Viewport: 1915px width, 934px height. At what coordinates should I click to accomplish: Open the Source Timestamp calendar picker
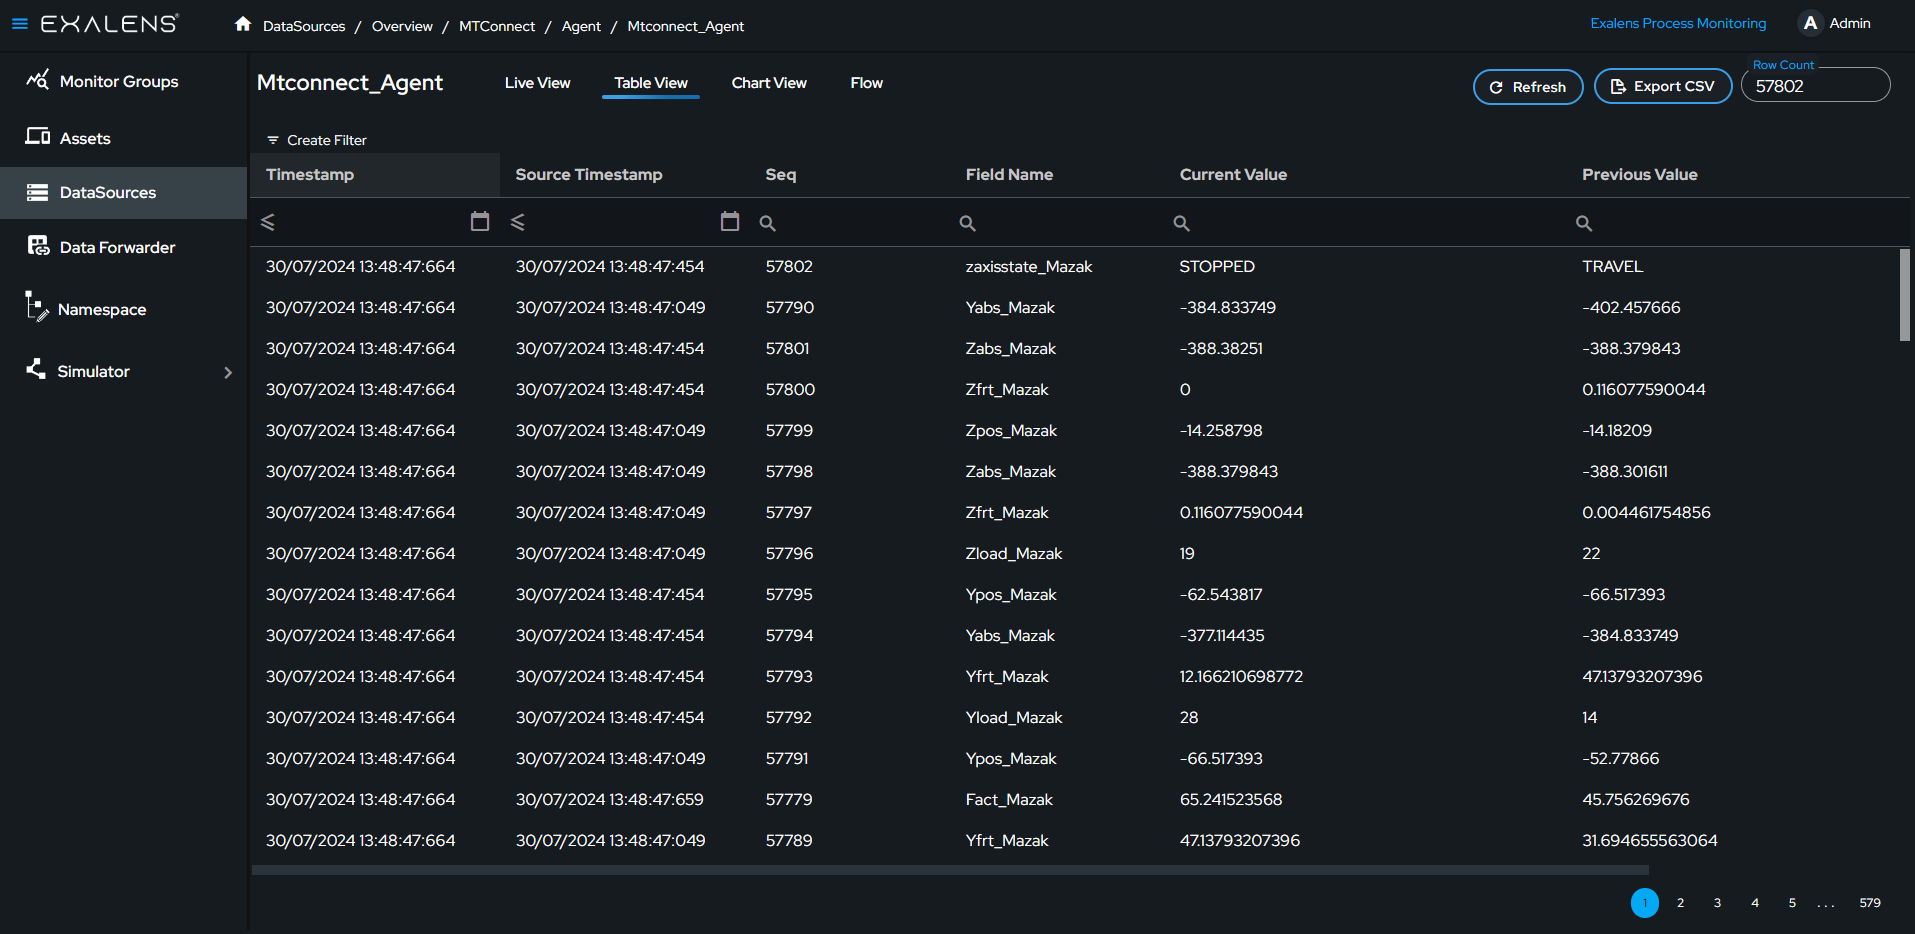tap(730, 221)
